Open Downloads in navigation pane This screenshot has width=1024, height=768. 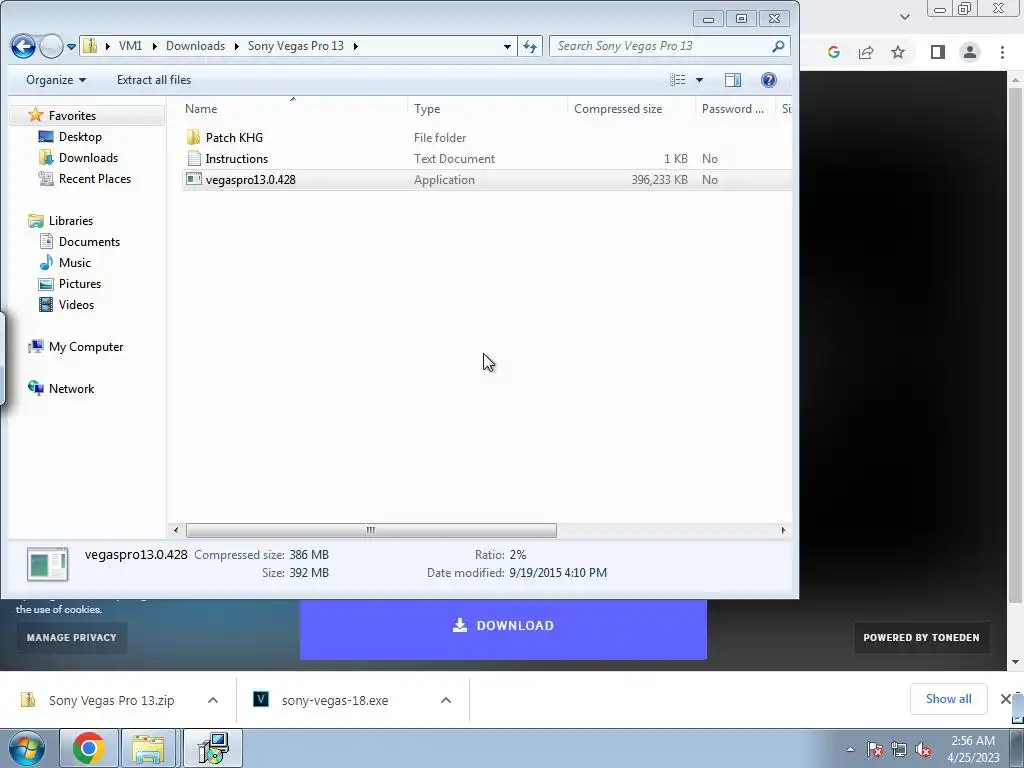click(x=88, y=157)
